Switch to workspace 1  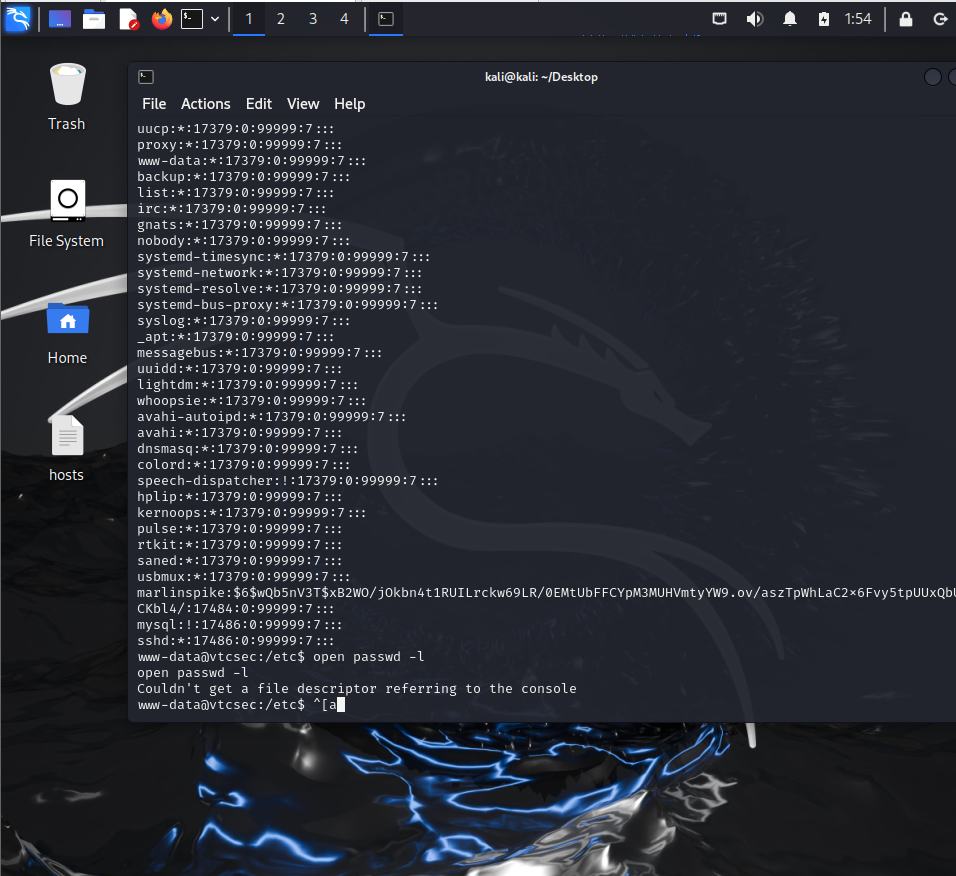(249, 19)
